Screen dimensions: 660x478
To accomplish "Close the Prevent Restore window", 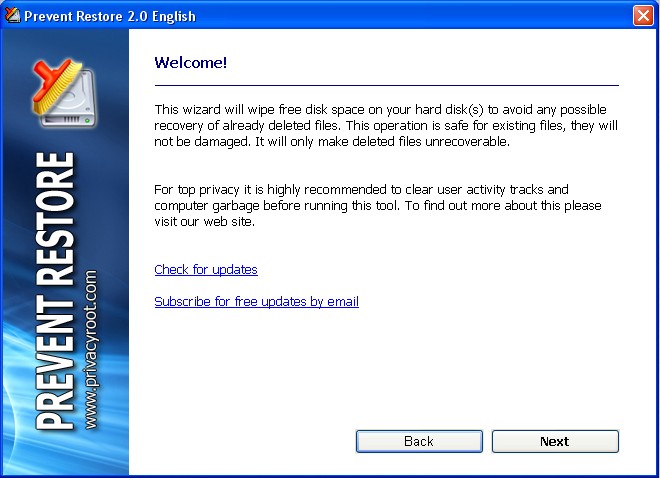I will coord(643,16).
